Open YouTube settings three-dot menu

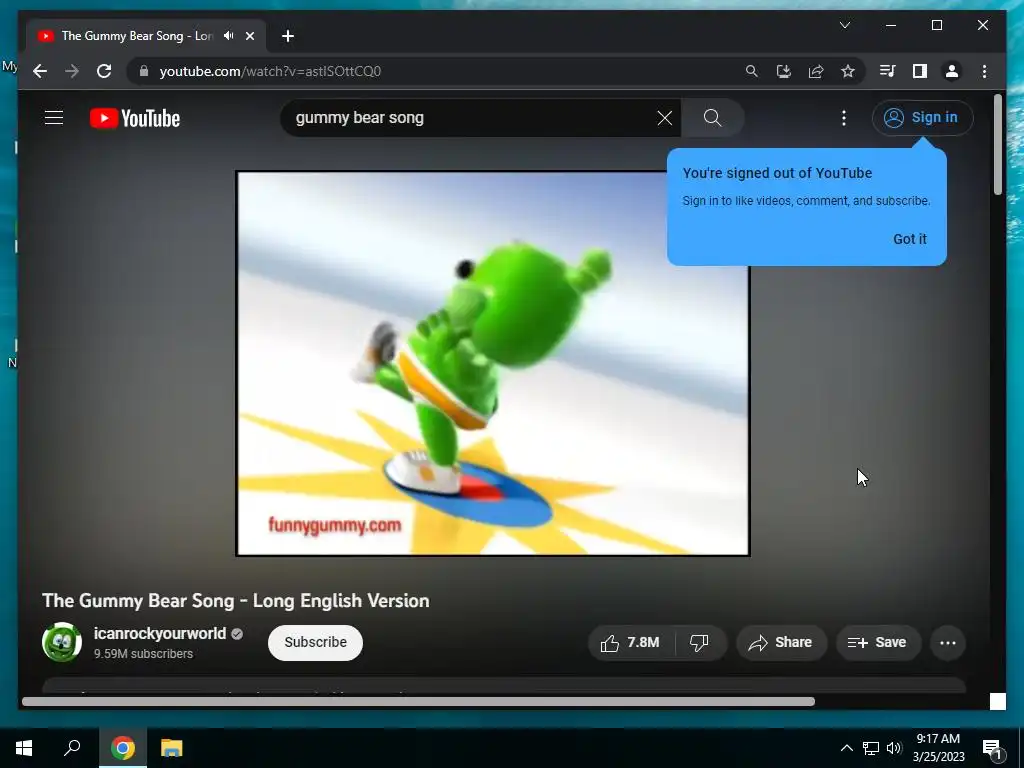tap(844, 118)
